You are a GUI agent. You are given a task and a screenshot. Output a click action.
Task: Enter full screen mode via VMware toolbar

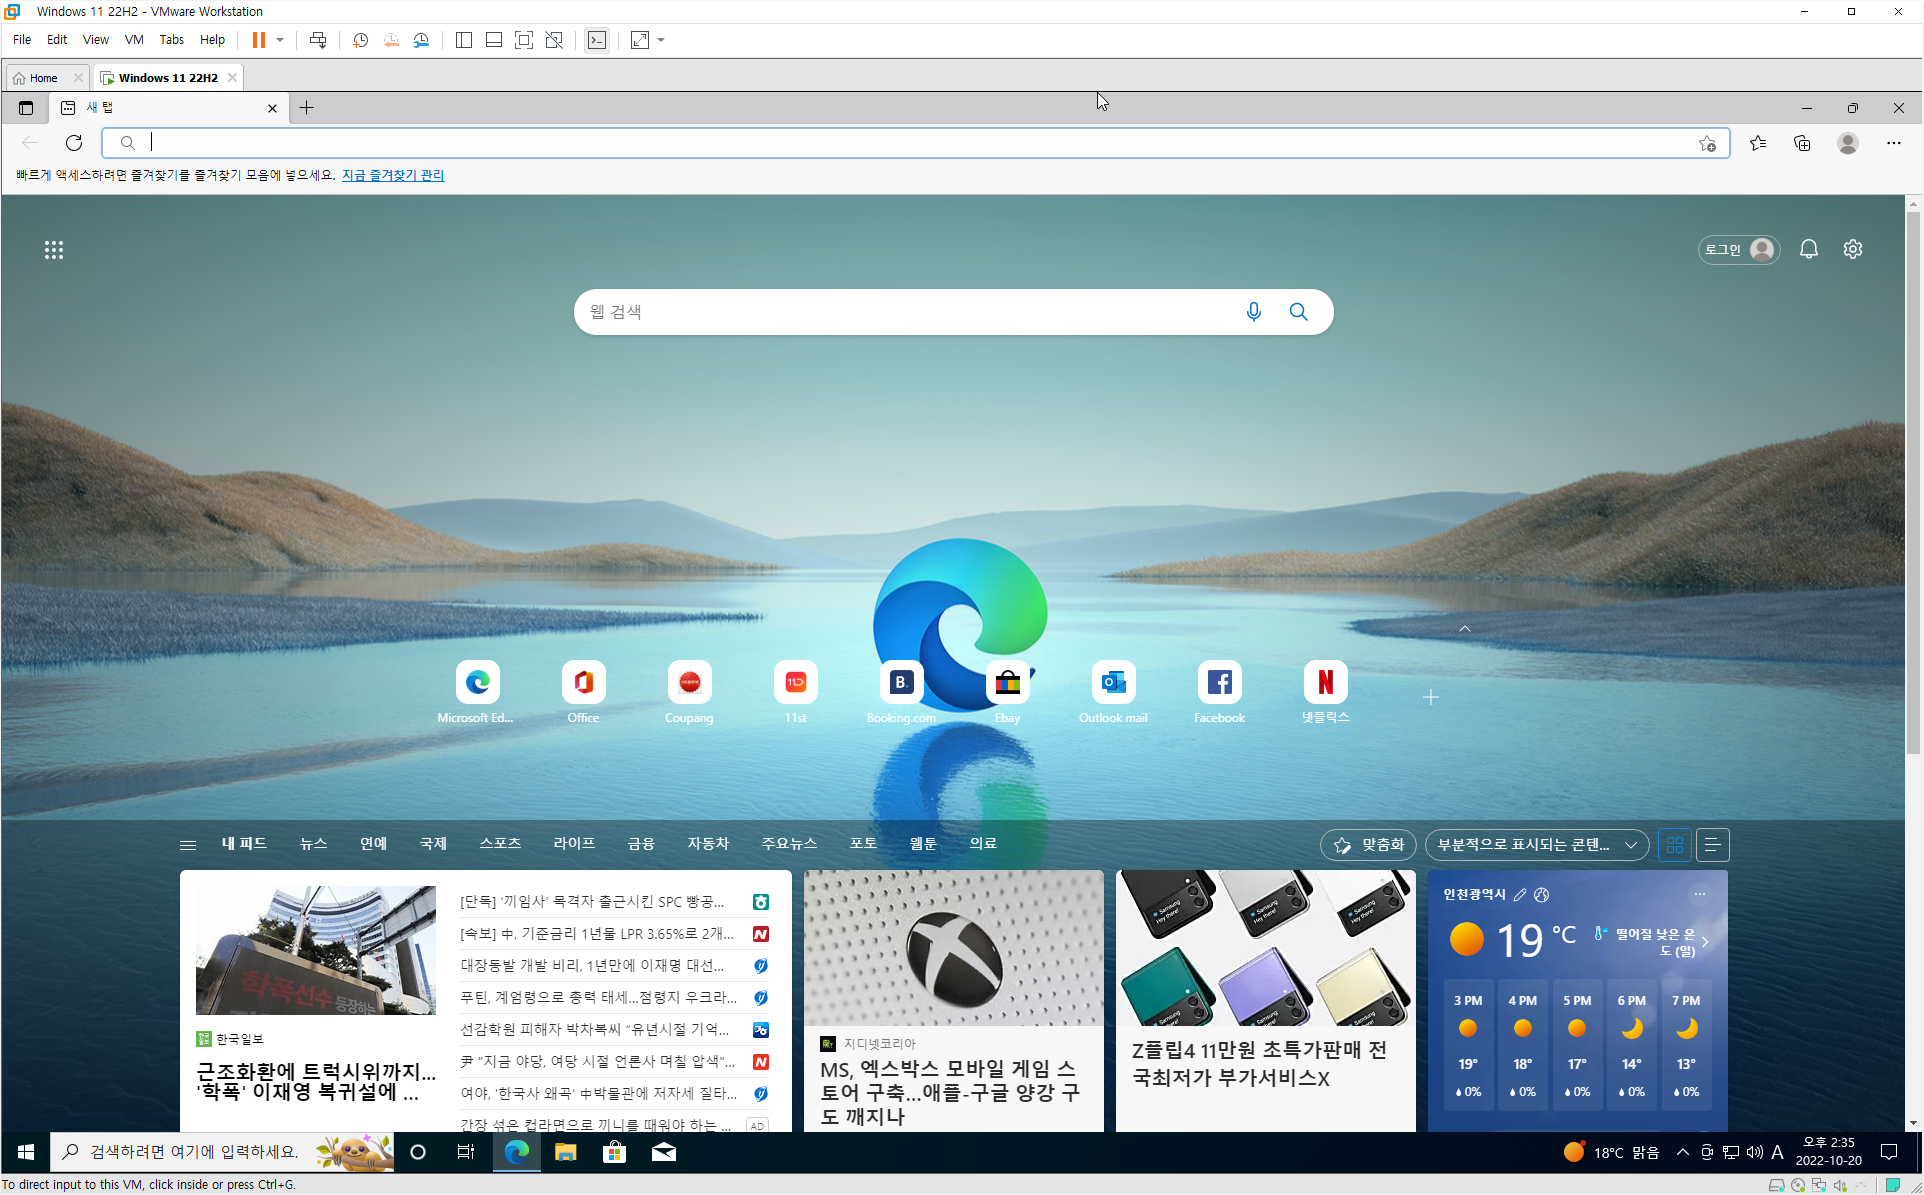[524, 40]
